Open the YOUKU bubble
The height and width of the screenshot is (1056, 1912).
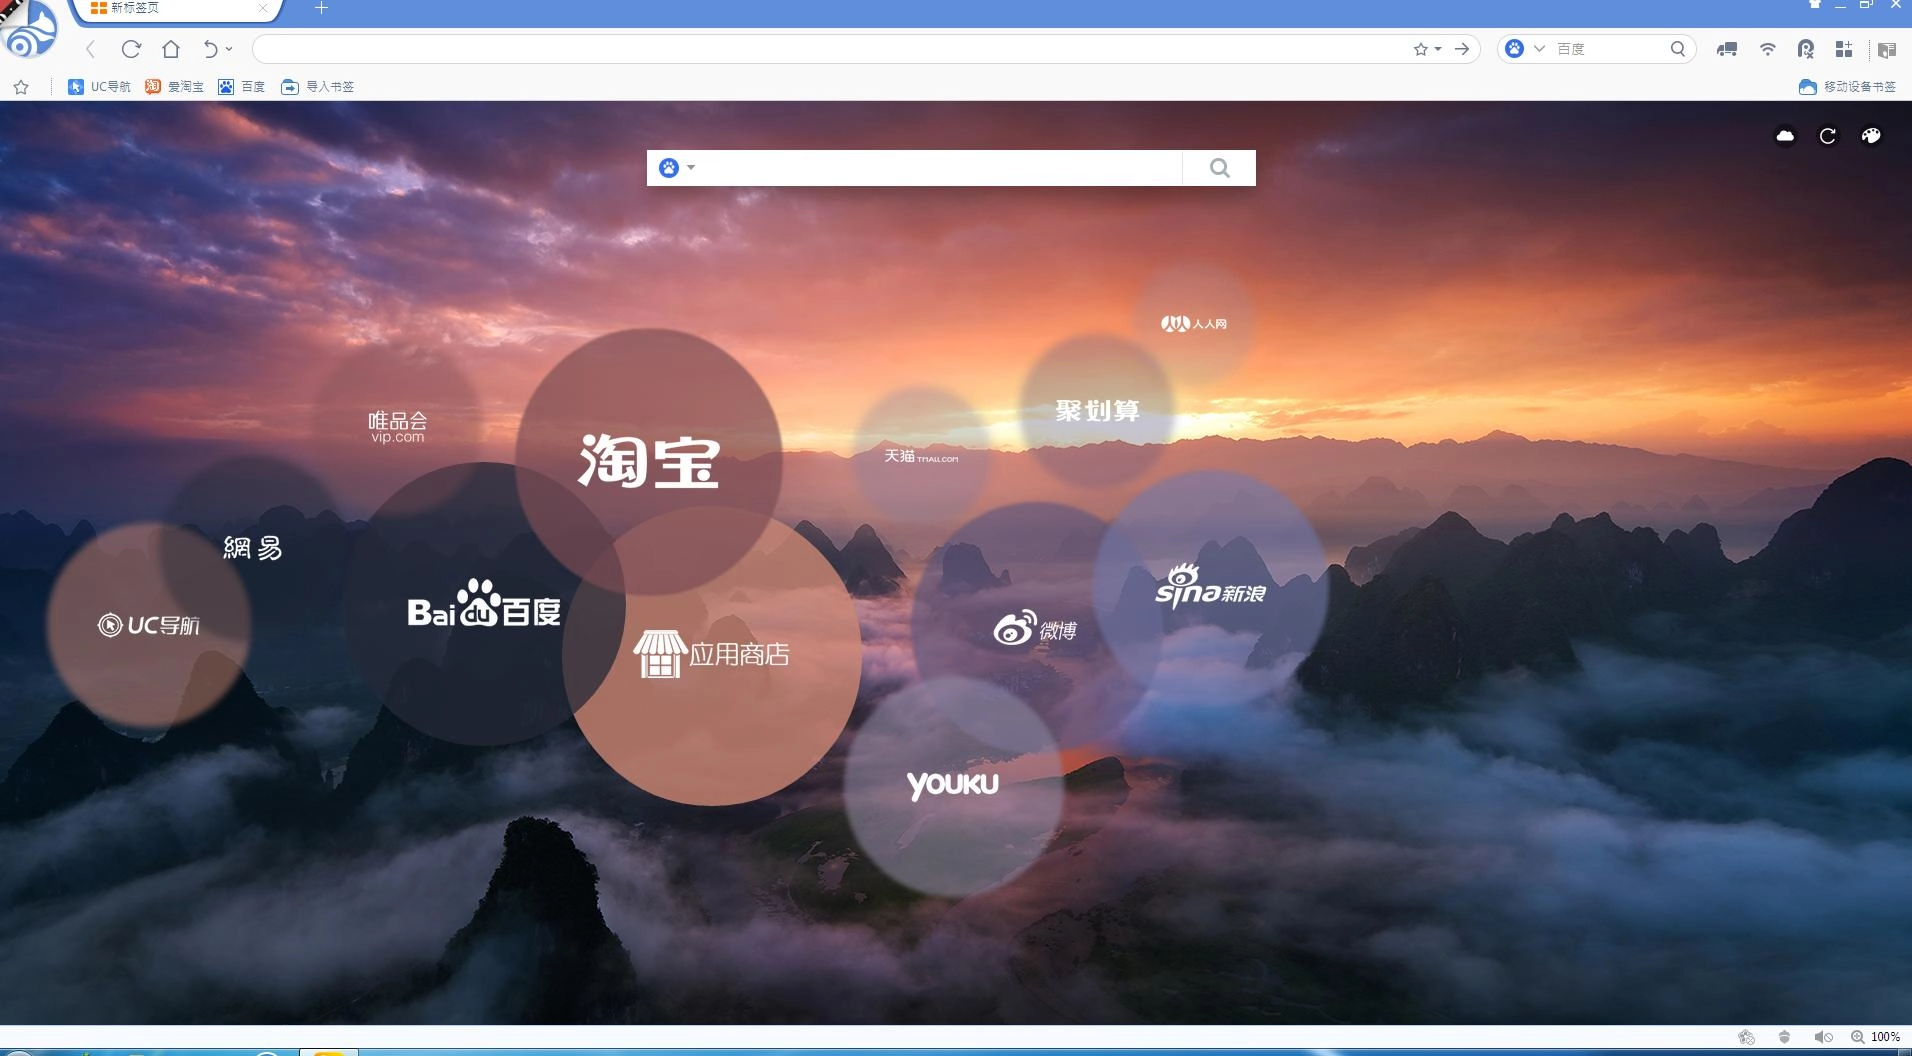click(953, 785)
